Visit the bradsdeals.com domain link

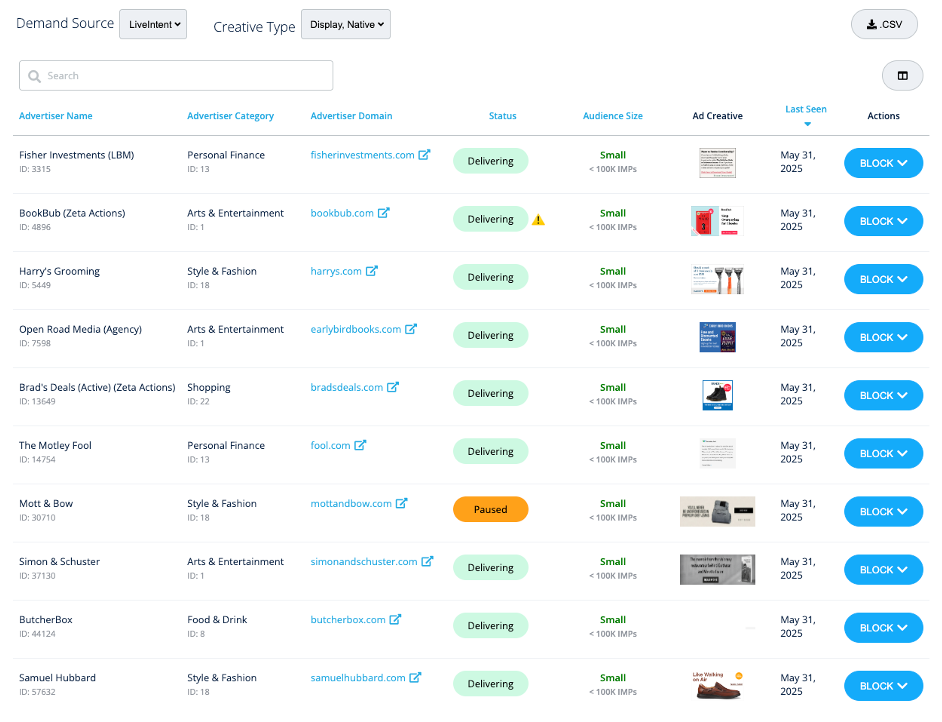[x=346, y=387]
